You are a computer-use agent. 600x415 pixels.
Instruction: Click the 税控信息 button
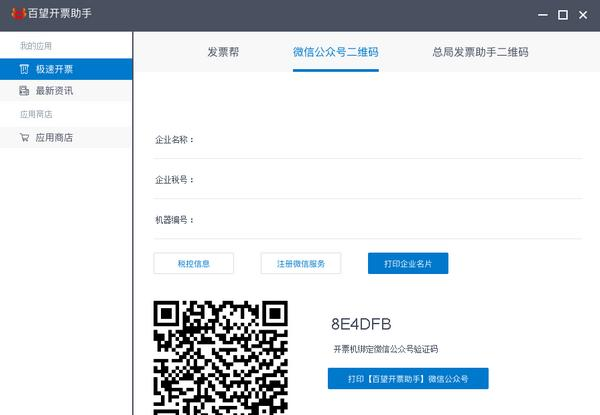[x=194, y=263]
